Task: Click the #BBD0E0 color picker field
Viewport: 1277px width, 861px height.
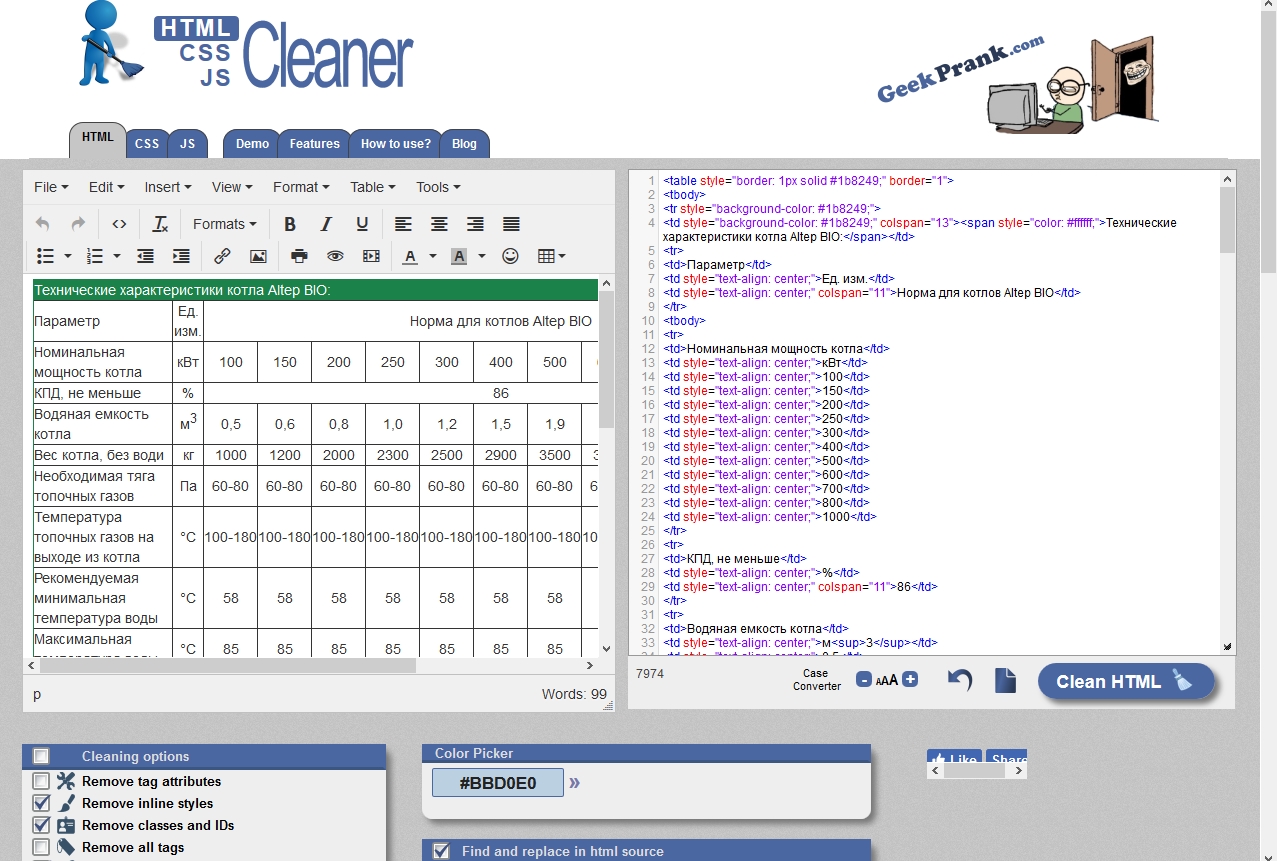Action: 498,783
